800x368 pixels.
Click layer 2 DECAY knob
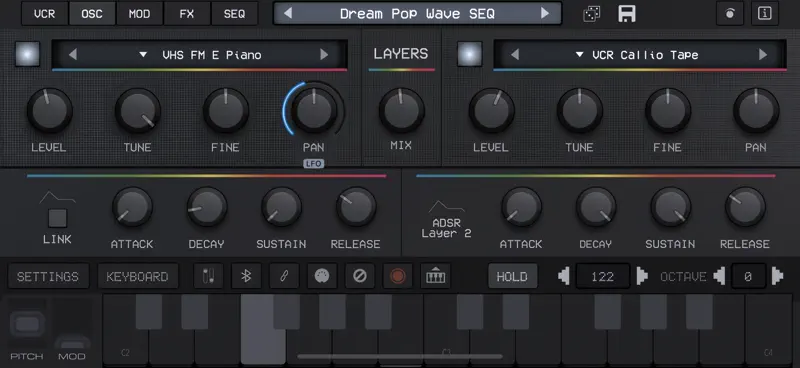pos(596,207)
